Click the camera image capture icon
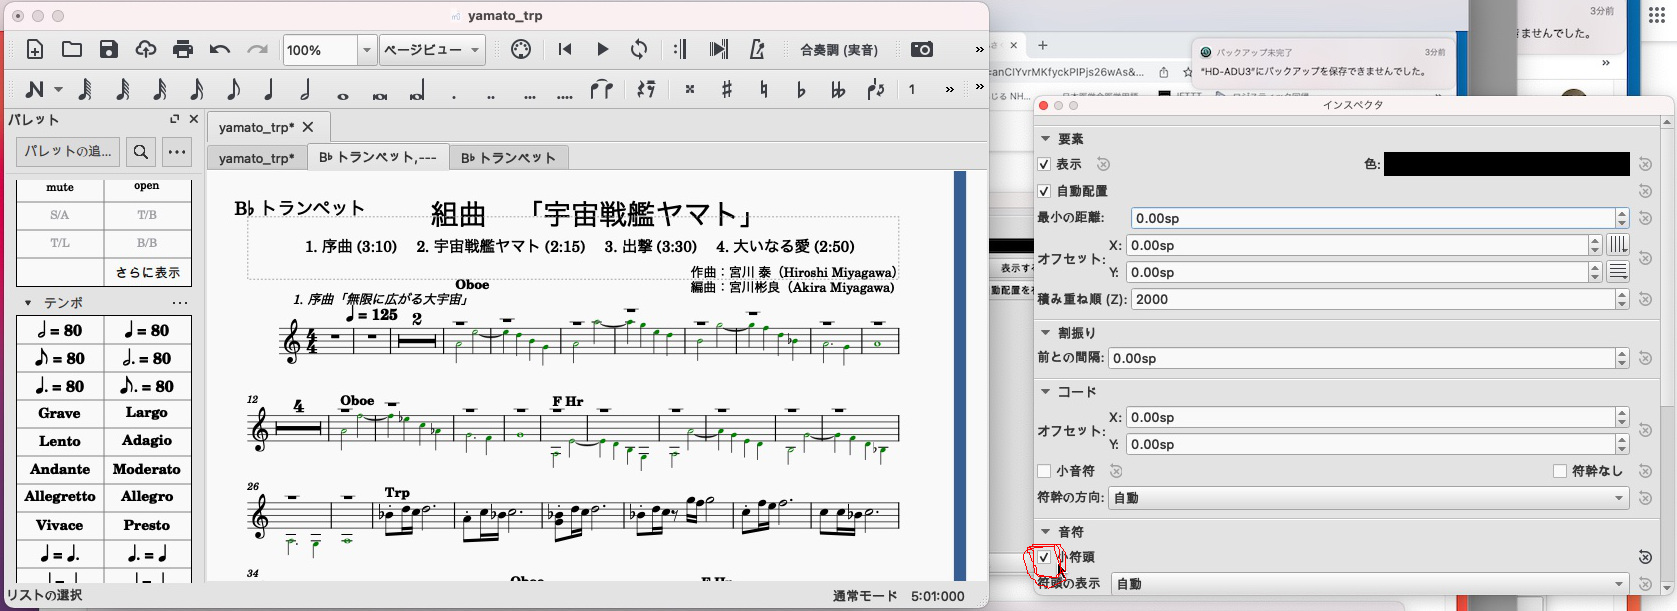Image resolution: width=1677 pixels, height=611 pixels. [922, 50]
